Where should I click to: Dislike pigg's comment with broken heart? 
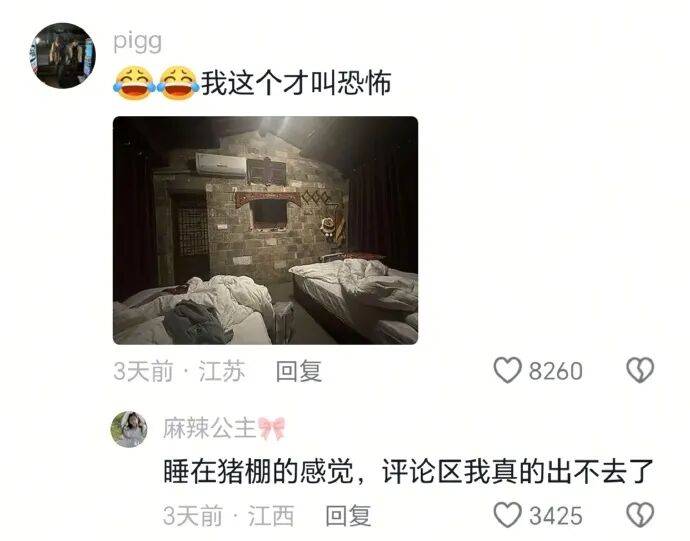coord(640,370)
